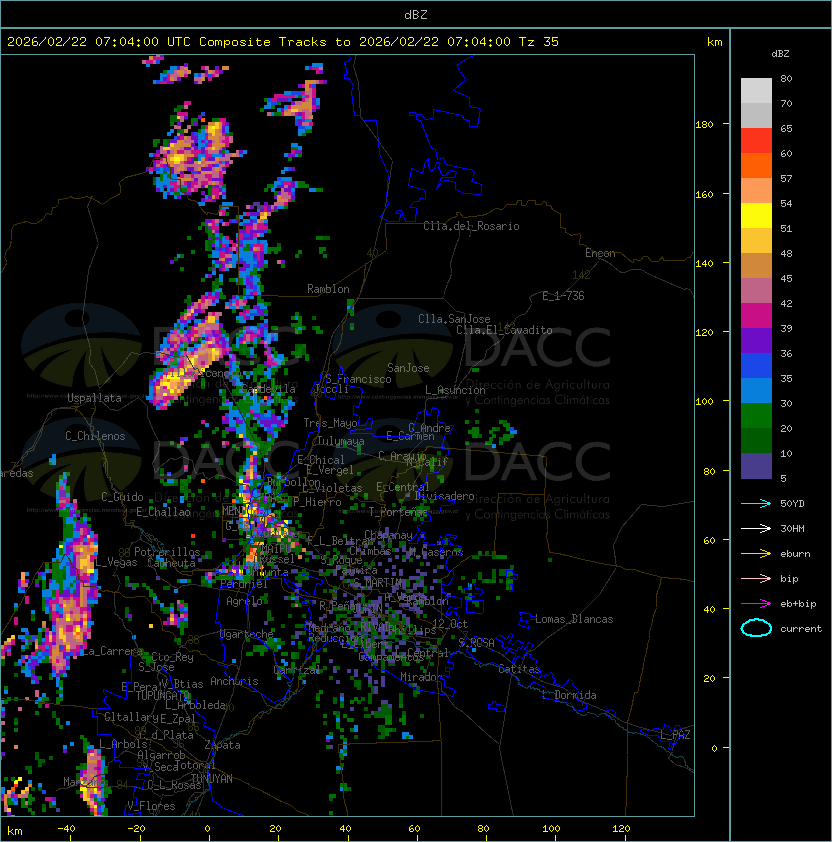Image resolution: width=832 pixels, height=842 pixels.
Task: Click the 'Uspallata' map label
Action: [94, 398]
